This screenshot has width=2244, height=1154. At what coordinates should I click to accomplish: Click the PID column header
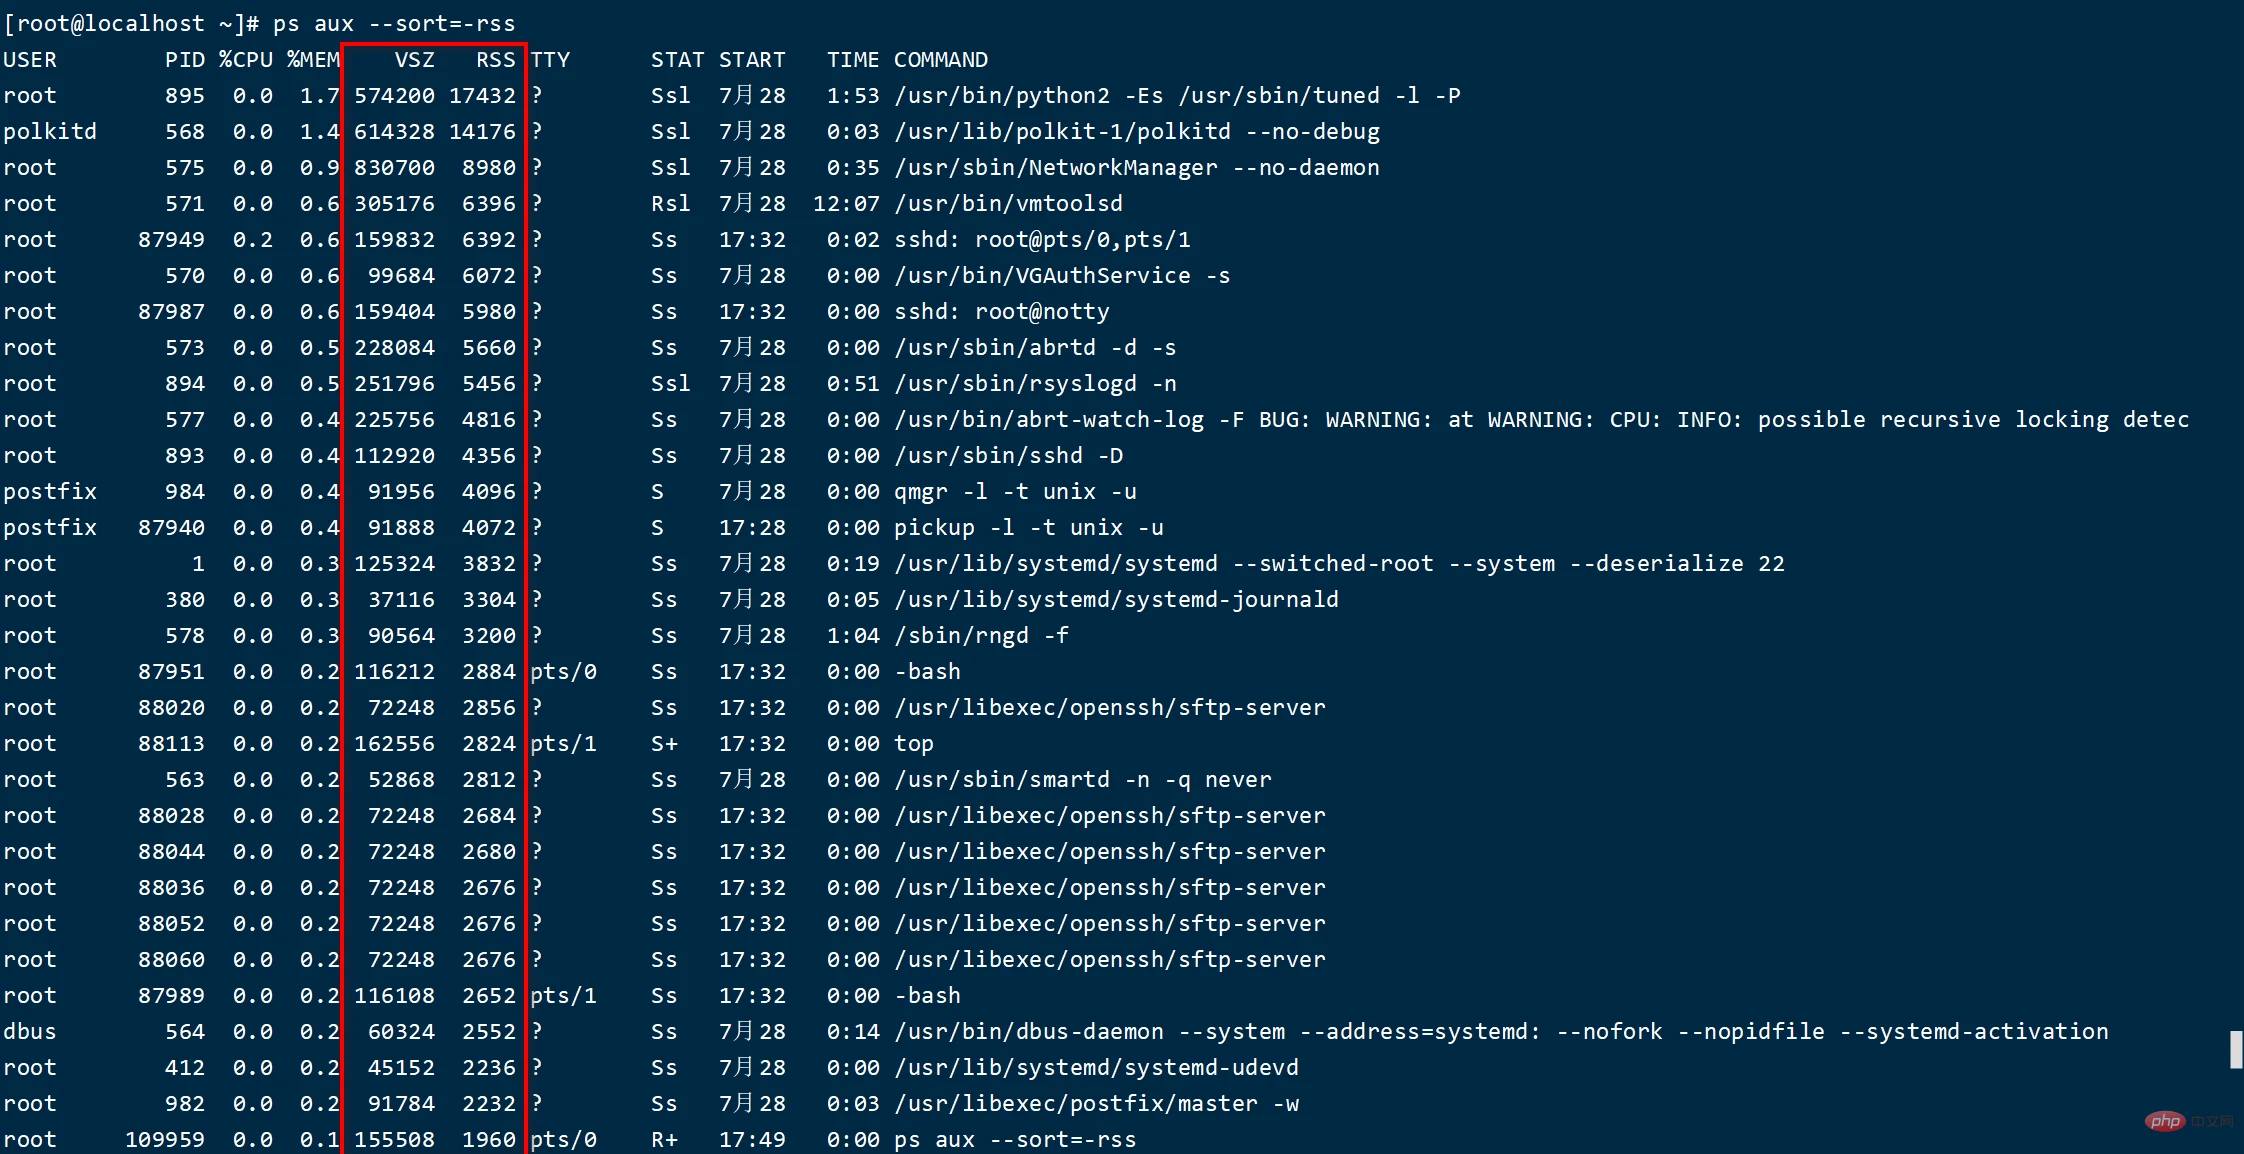point(185,60)
